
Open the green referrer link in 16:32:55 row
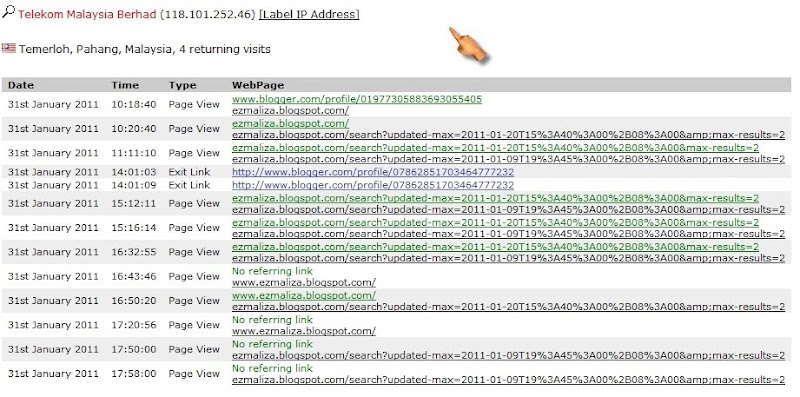click(495, 247)
